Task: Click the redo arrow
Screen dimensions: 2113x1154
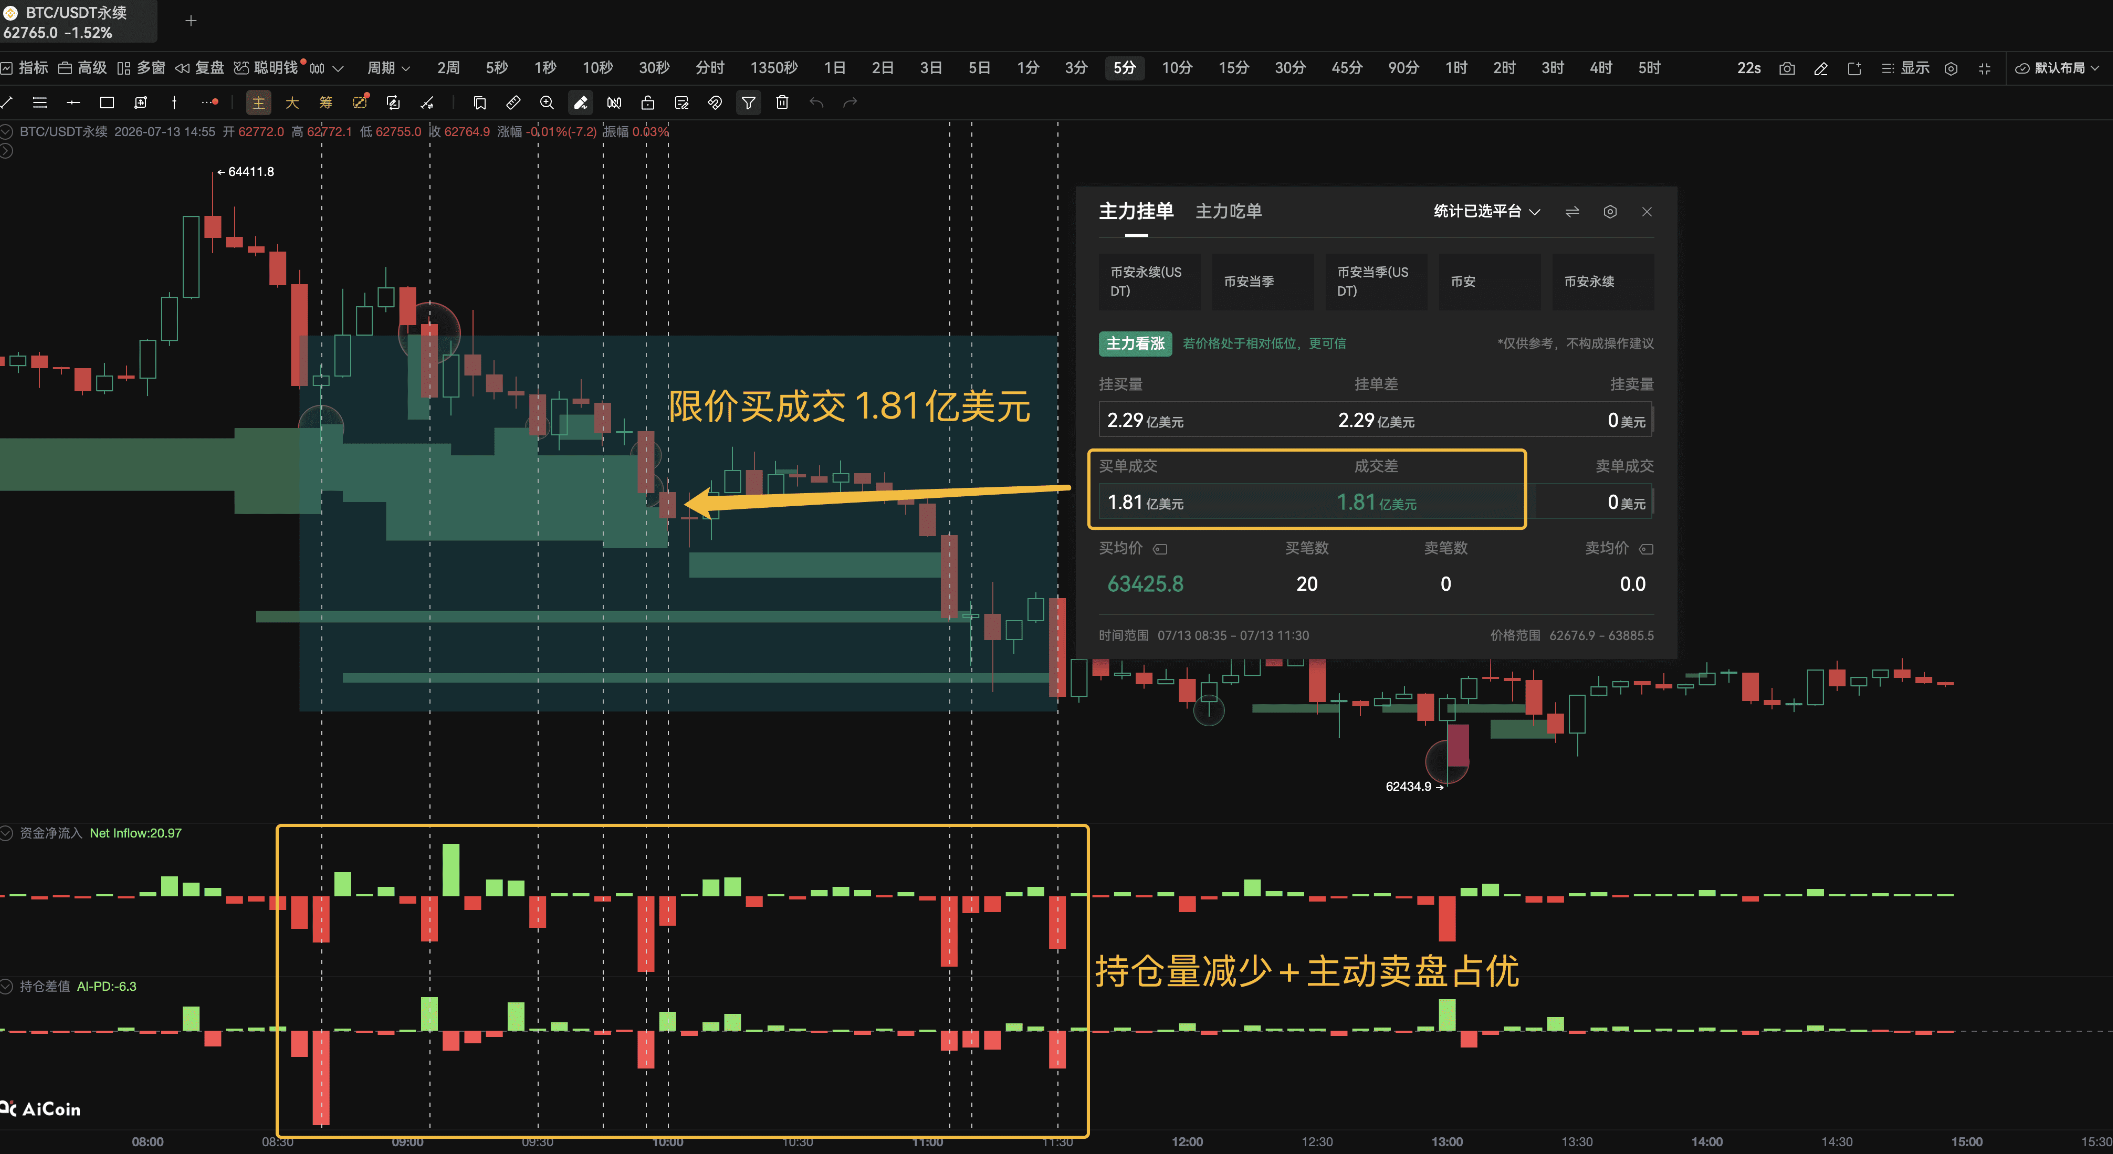Action: click(x=851, y=102)
